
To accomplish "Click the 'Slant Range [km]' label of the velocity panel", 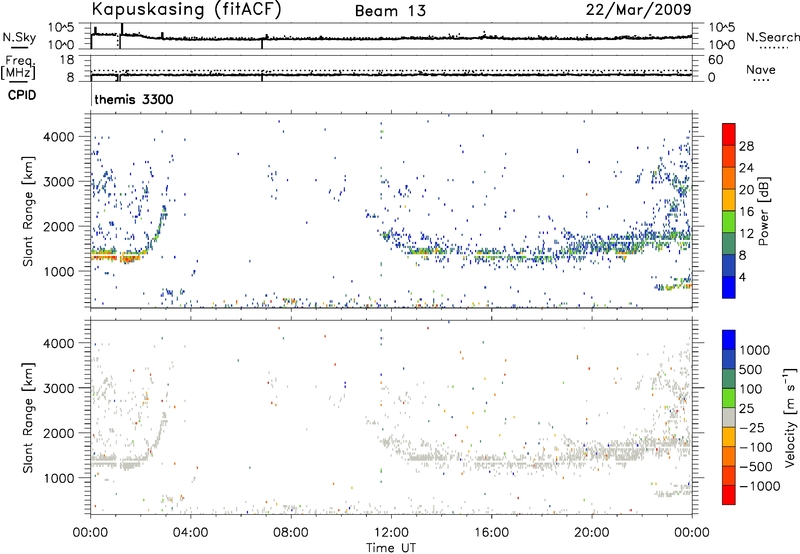I will click(28, 417).
